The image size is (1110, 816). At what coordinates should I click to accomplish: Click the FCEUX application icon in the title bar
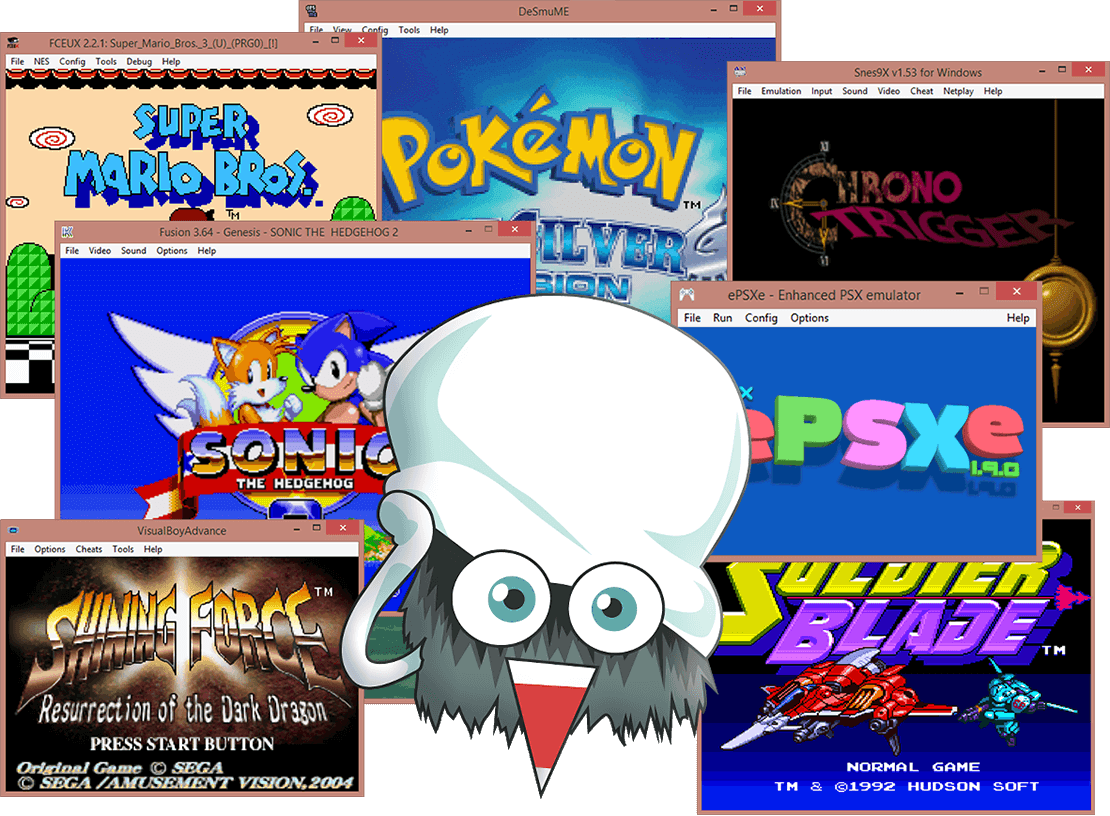[13, 42]
